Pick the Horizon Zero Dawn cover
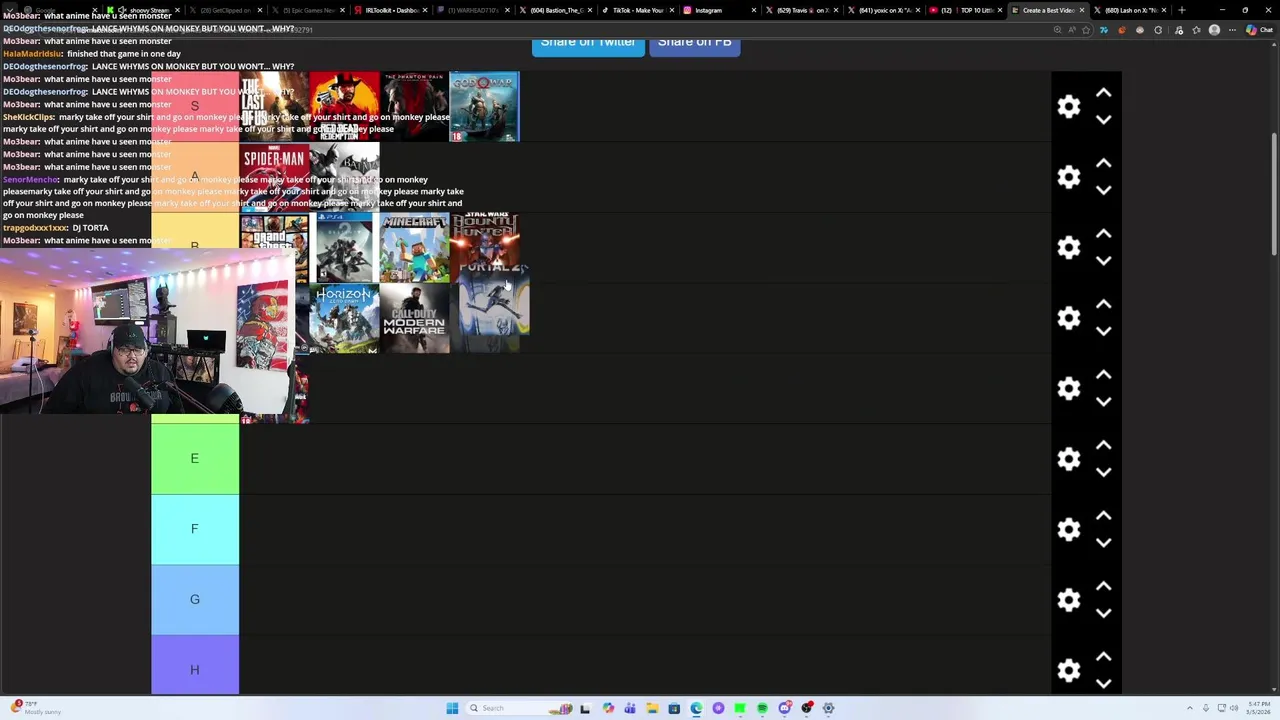The width and height of the screenshot is (1280, 720). [x=345, y=319]
